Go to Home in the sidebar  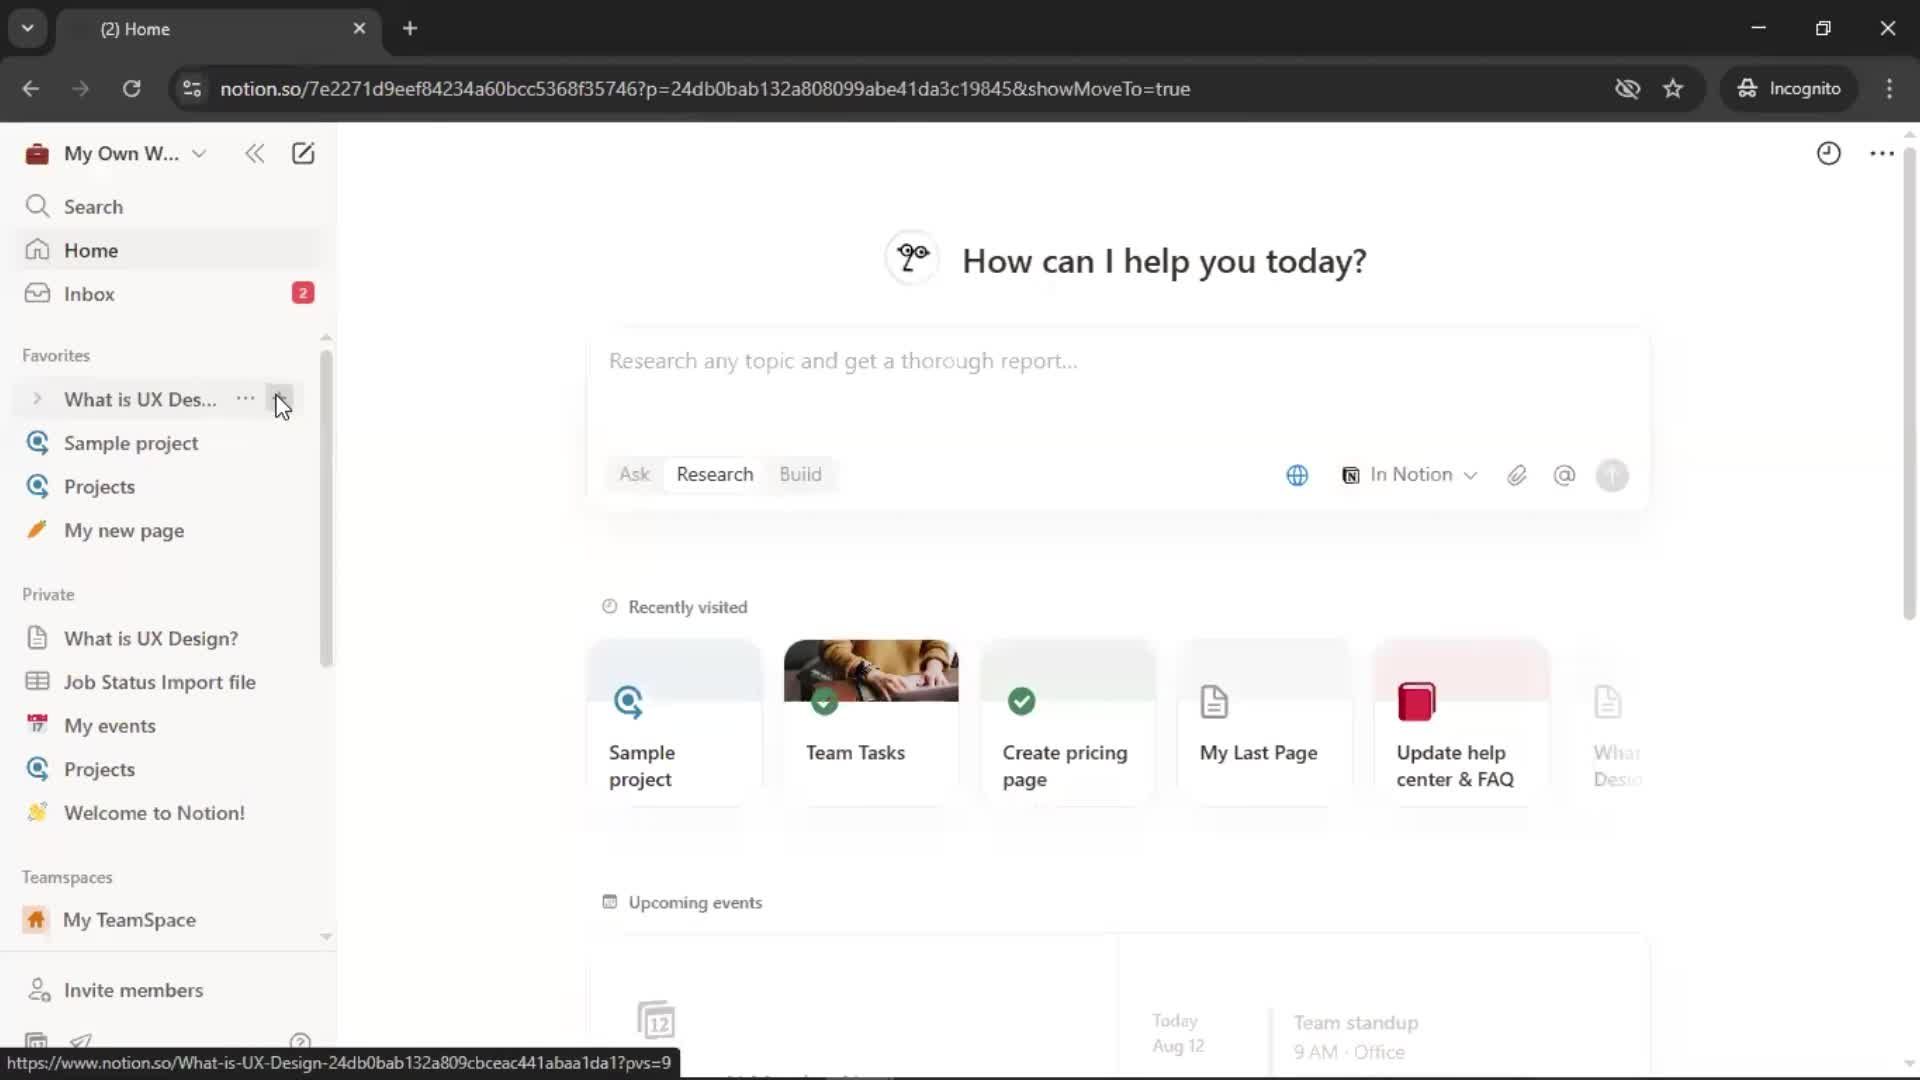[x=170, y=250]
